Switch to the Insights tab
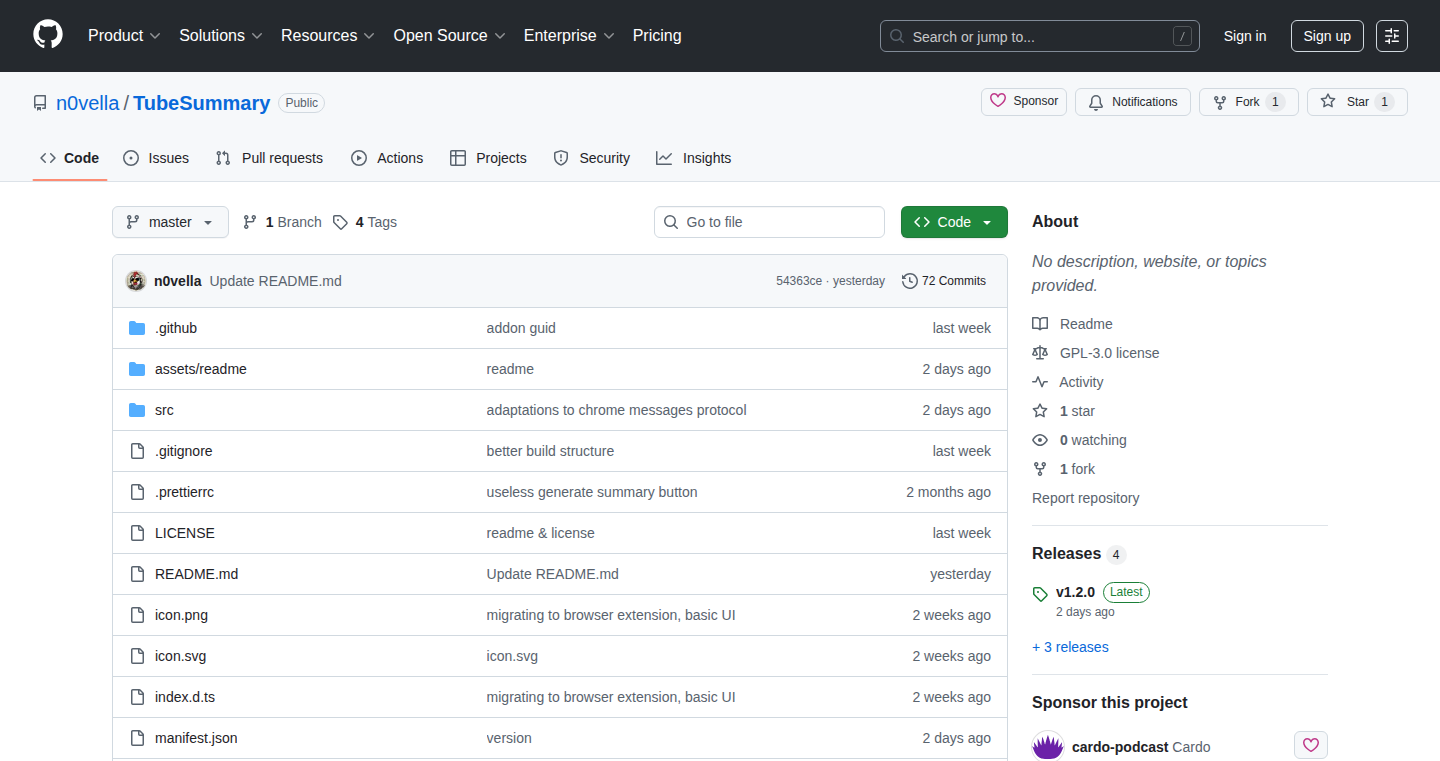 [694, 158]
